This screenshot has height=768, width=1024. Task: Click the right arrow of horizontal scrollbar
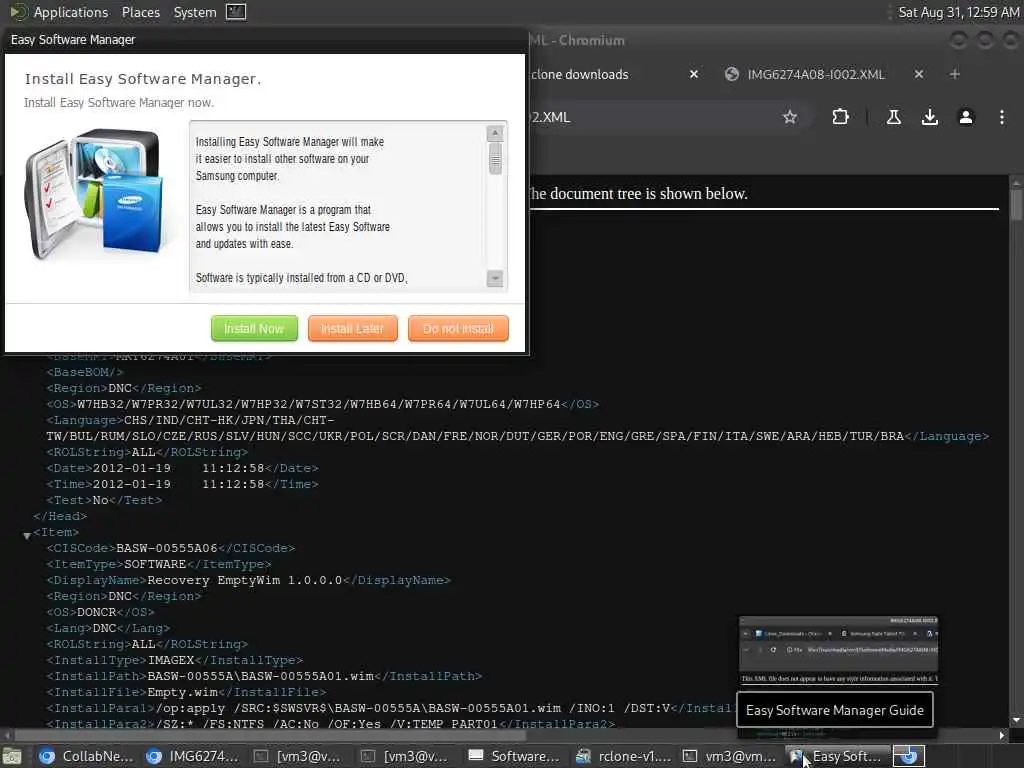coord(1002,735)
